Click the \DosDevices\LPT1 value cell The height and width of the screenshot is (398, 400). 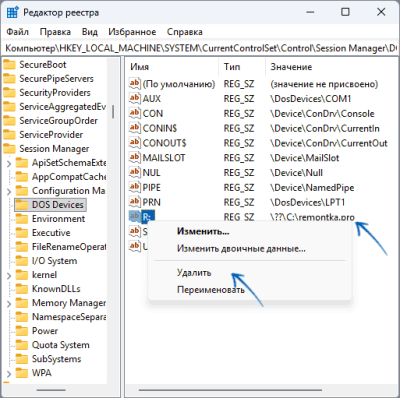[x=308, y=202]
